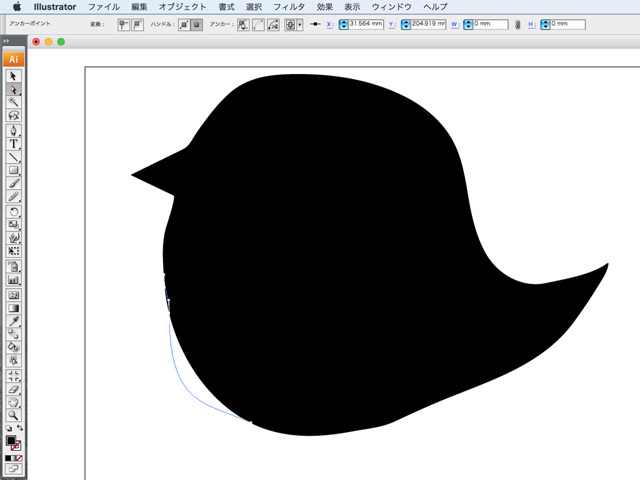The image size is (640, 480).
Task: Toggle convert anchor to smooth button
Action: (x=137, y=24)
